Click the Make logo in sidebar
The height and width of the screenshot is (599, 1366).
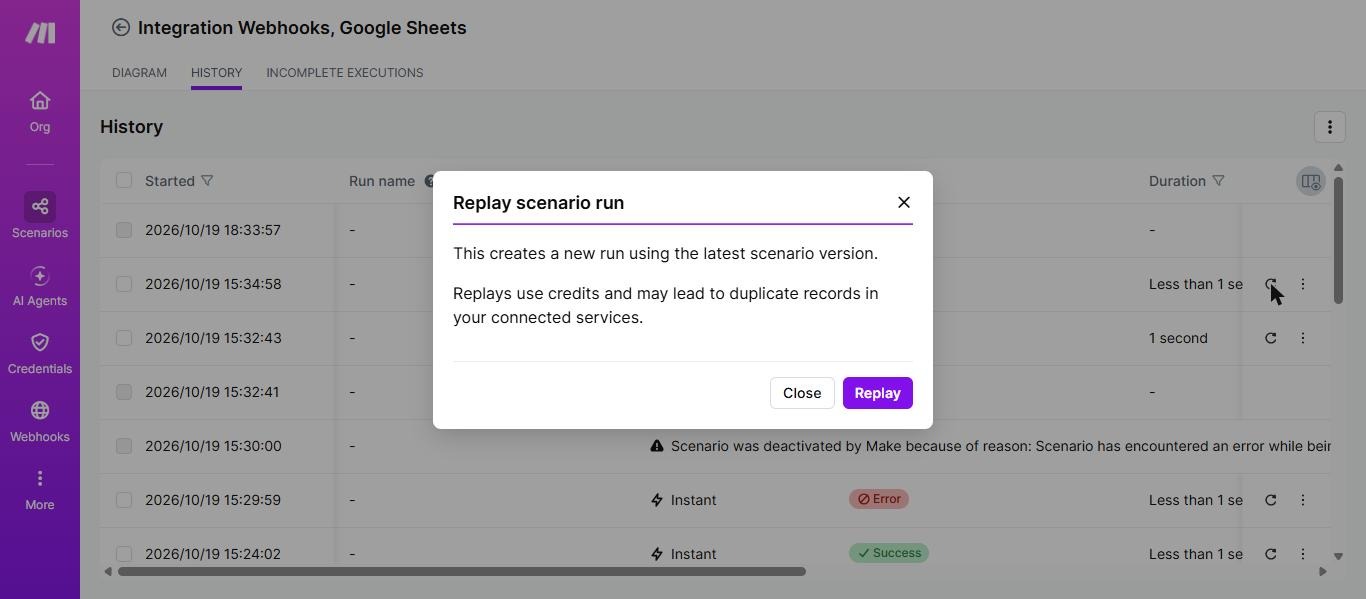click(40, 33)
